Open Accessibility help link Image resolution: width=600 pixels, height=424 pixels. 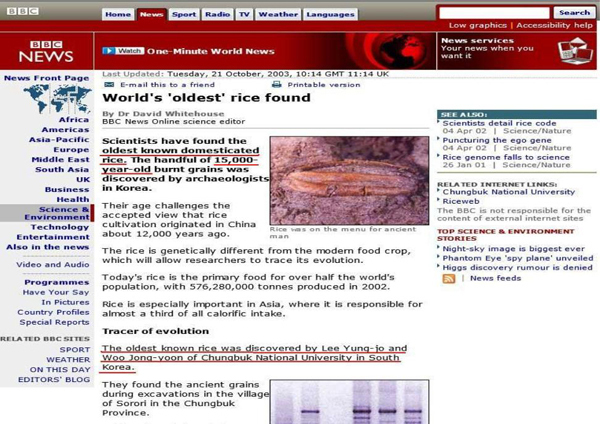[554, 25]
